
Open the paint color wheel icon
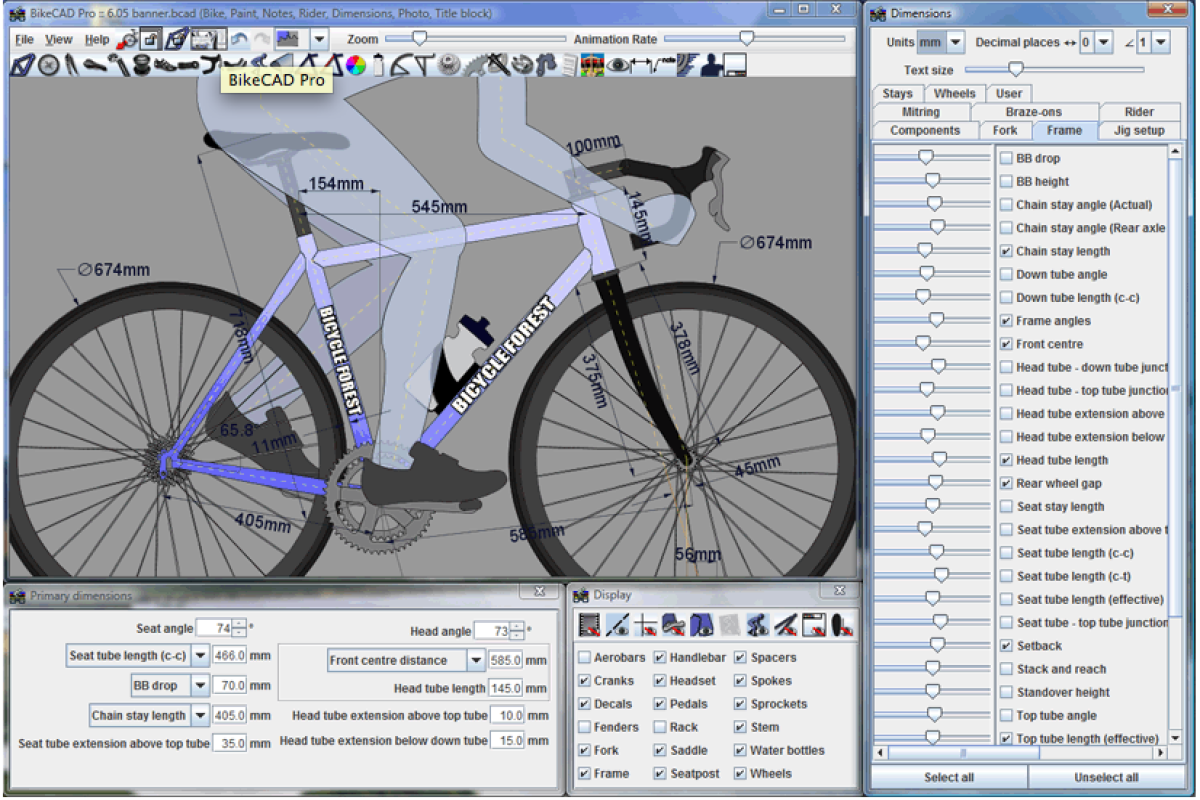(x=355, y=66)
